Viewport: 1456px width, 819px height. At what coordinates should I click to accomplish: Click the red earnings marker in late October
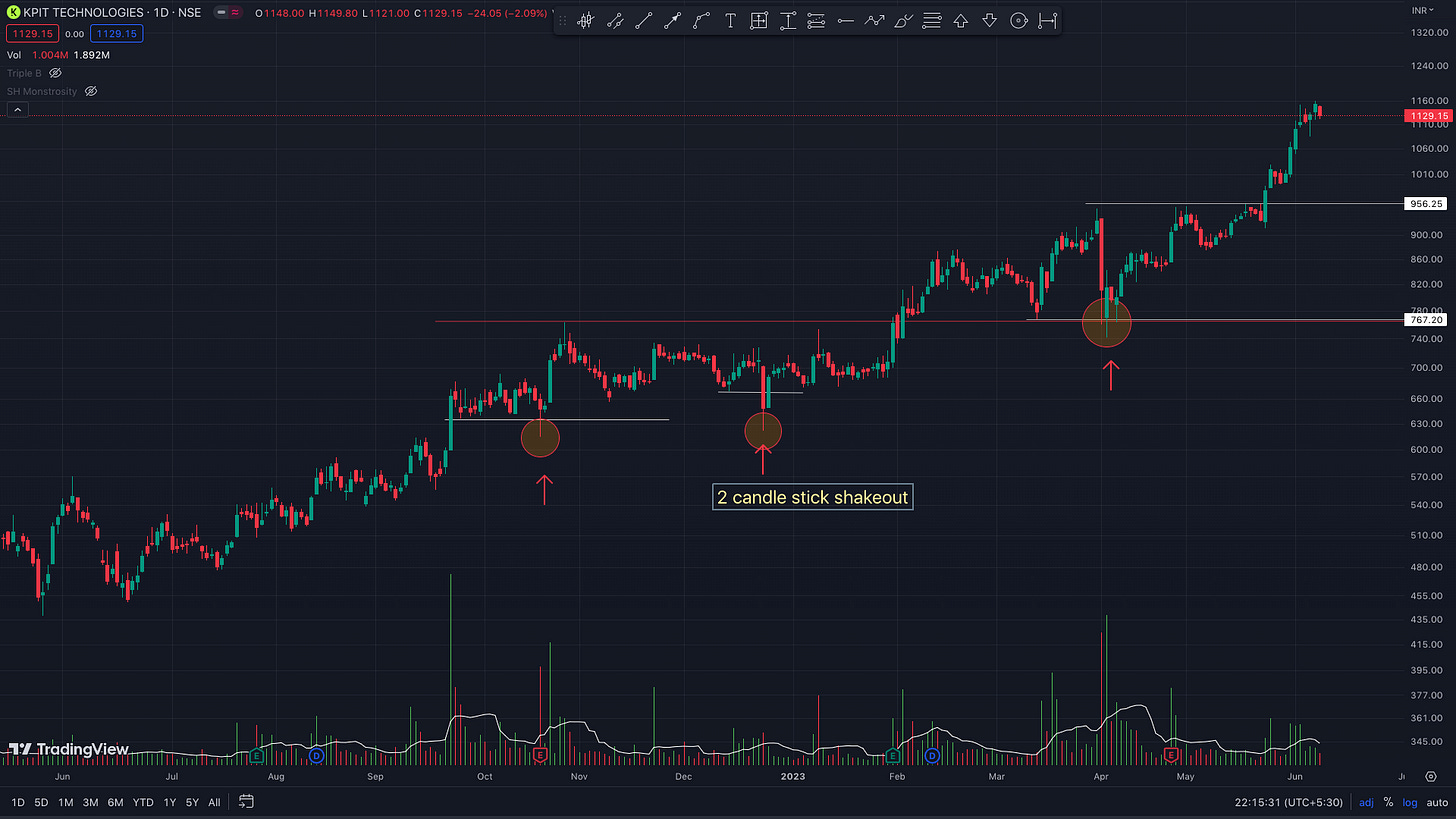[541, 754]
